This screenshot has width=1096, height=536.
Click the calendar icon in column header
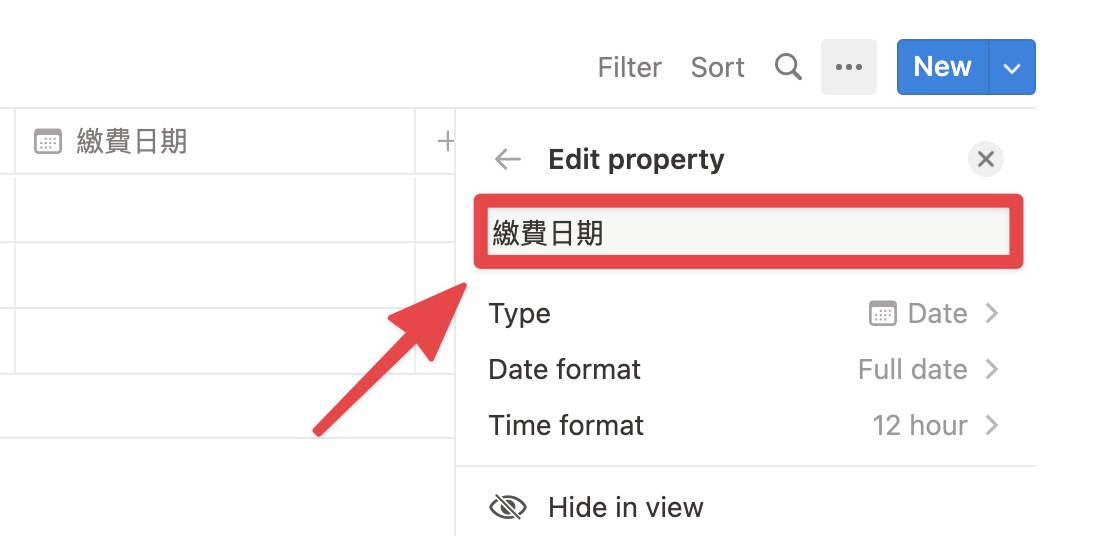coord(48,142)
